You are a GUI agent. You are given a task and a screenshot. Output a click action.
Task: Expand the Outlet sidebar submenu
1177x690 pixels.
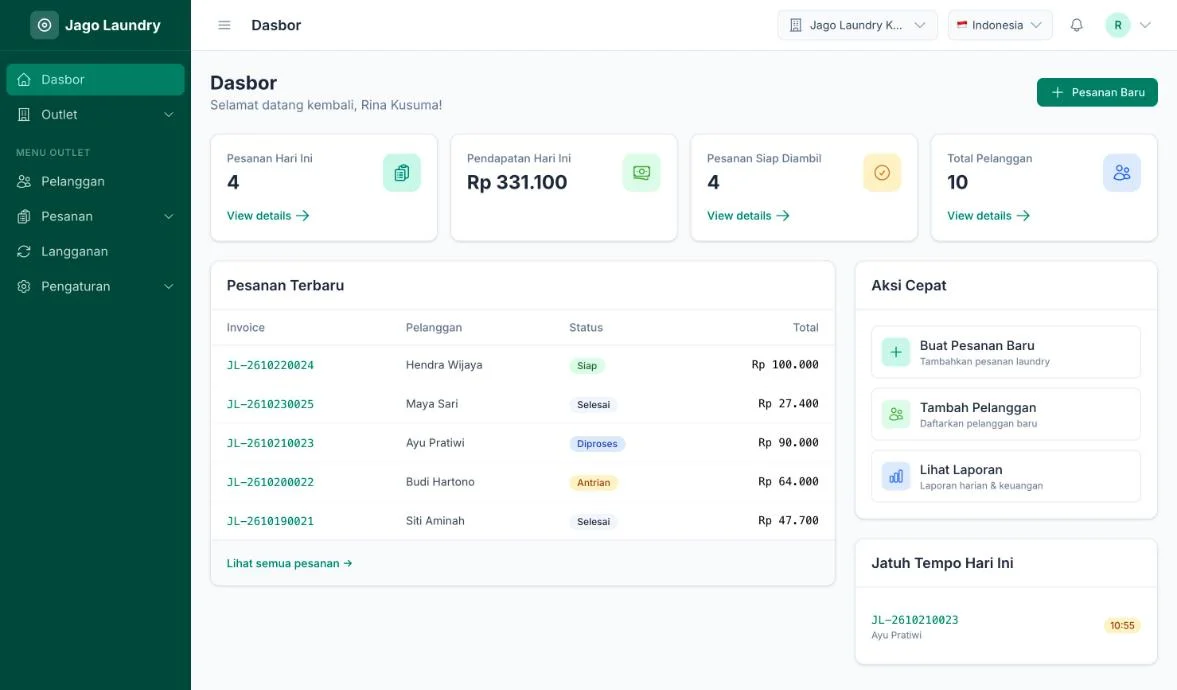click(x=95, y=115)
